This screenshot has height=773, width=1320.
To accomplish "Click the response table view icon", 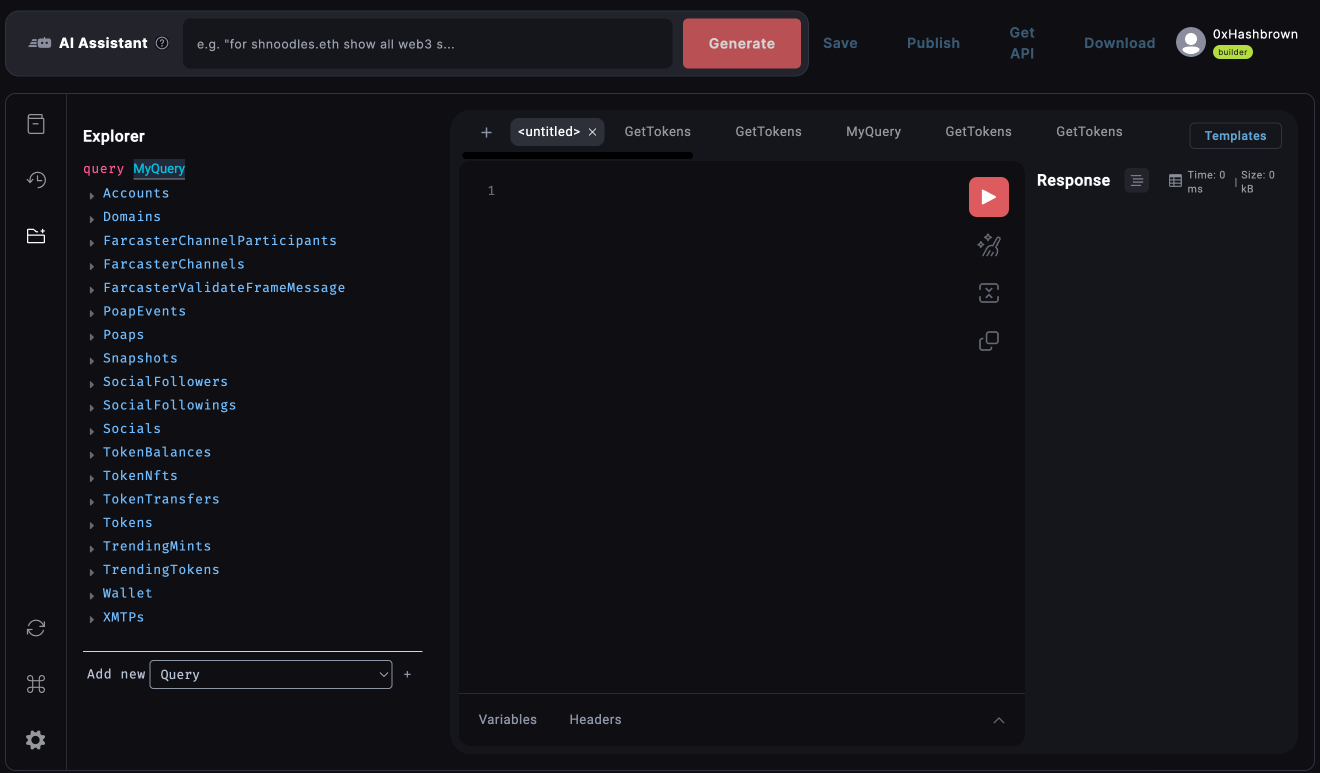I will point(1176,182).
